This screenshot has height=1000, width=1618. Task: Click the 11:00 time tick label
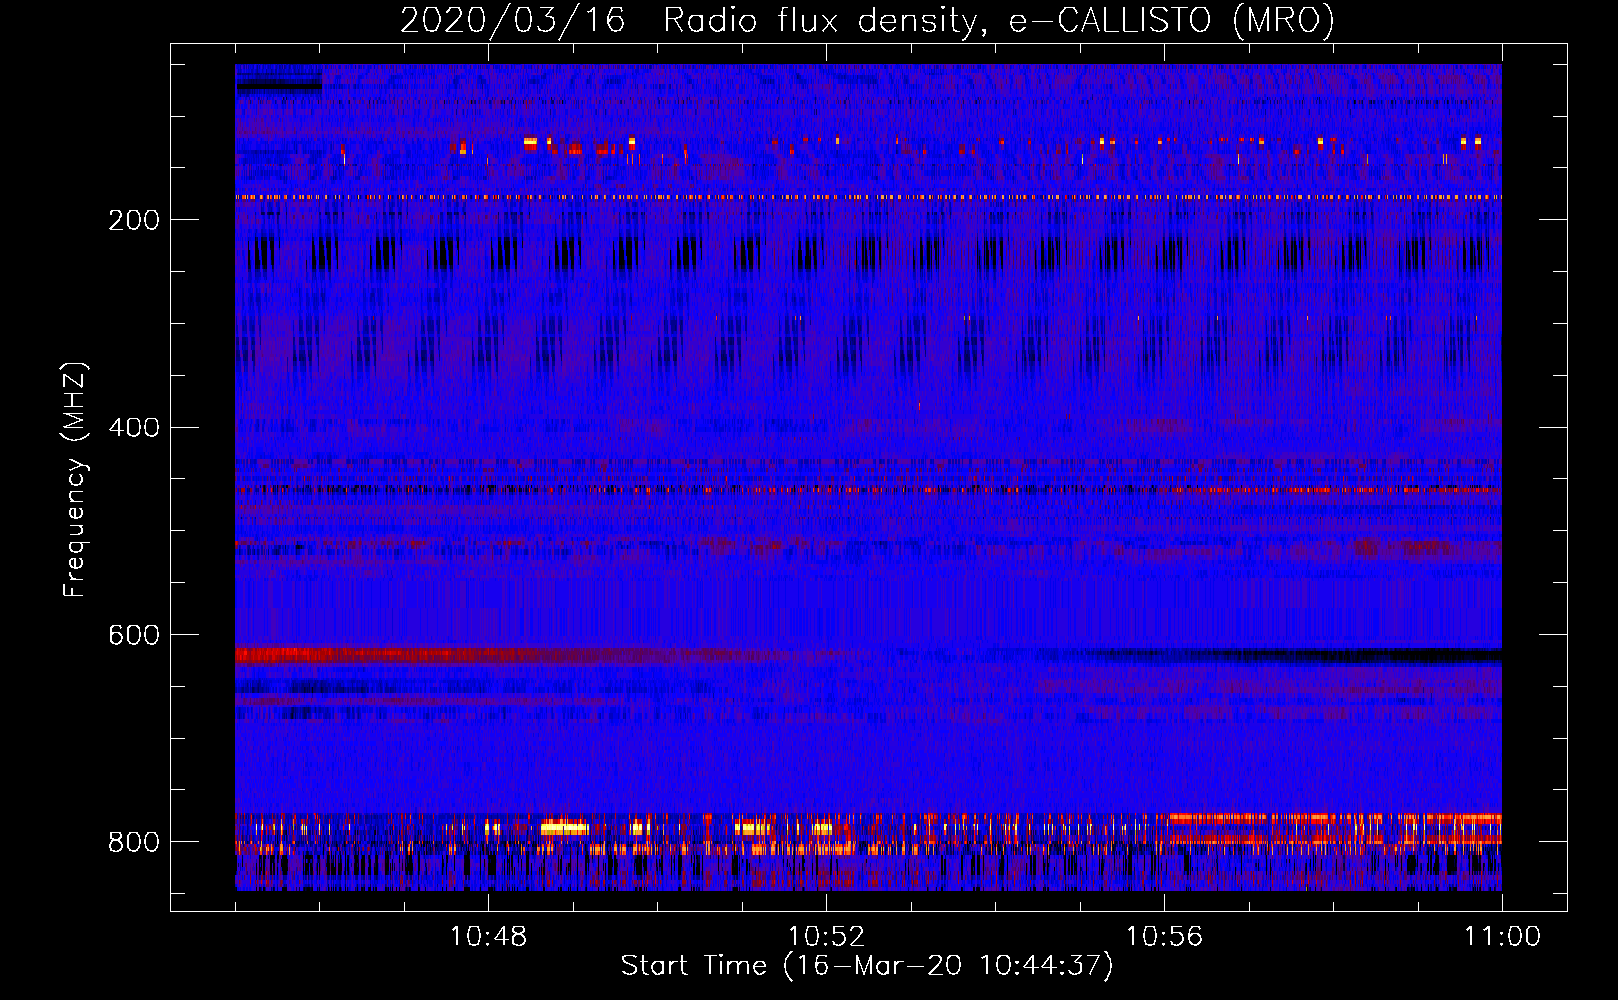pos(1502,937)
